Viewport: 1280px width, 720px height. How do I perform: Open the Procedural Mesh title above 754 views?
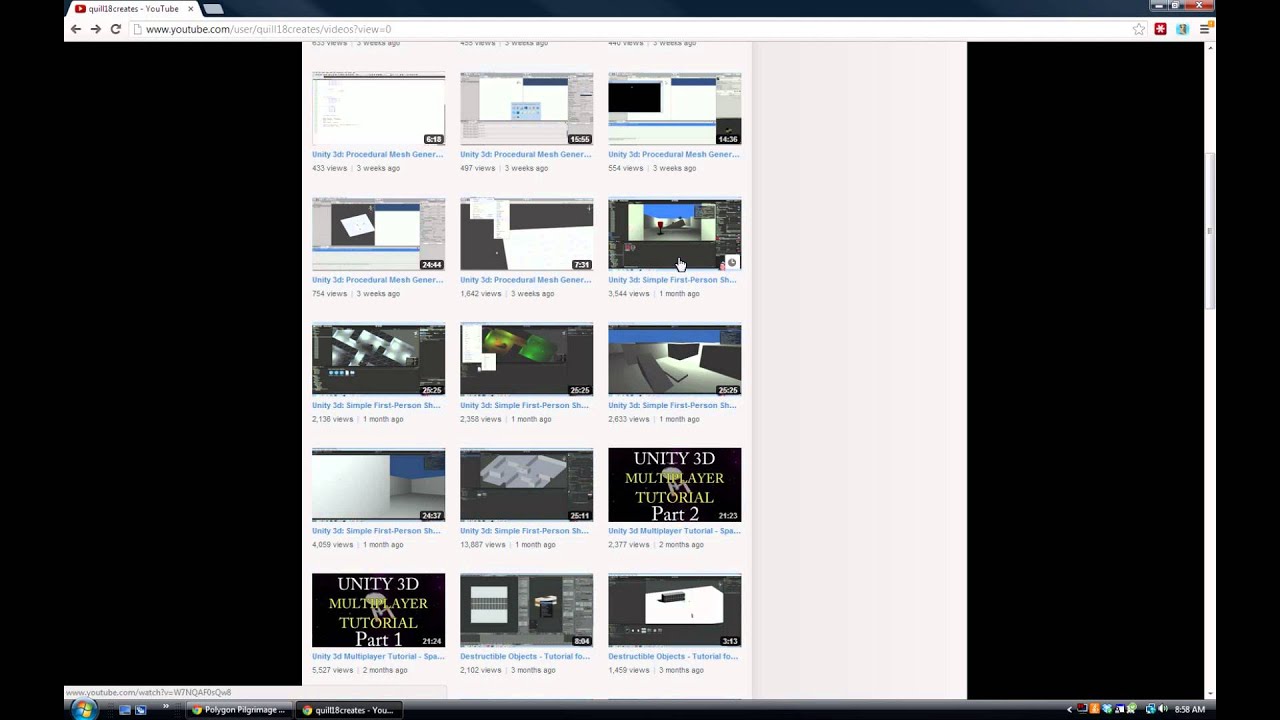[377, 280]
